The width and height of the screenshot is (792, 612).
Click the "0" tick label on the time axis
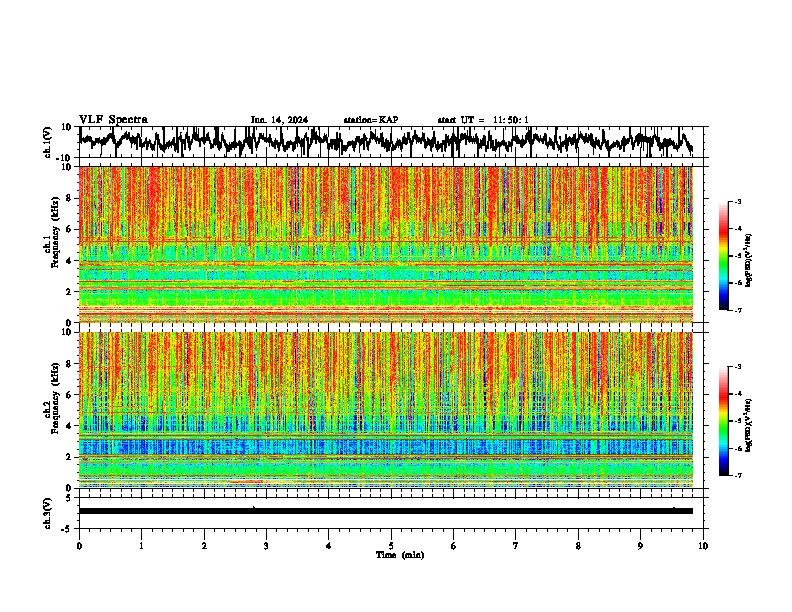click(79, 546)
